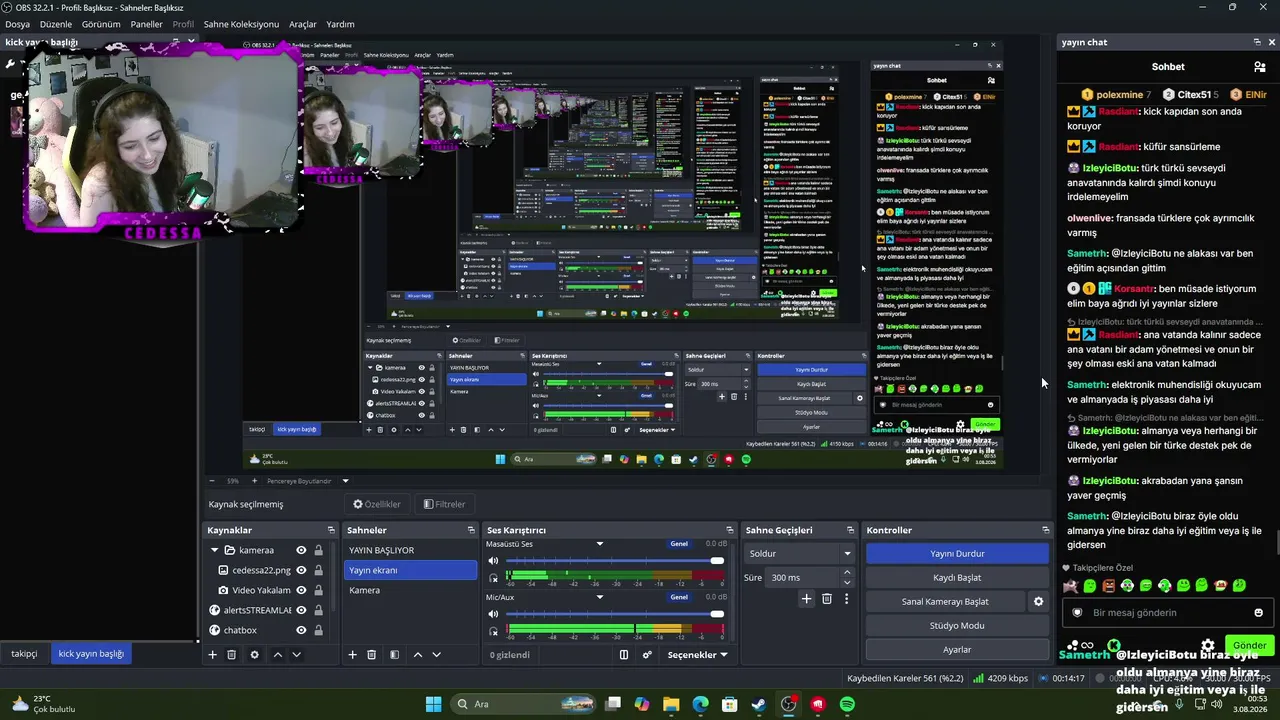The width and height of the screenshot is (1280, 720).
Task: Lock the kameraa group
Action: click(319, 550)
